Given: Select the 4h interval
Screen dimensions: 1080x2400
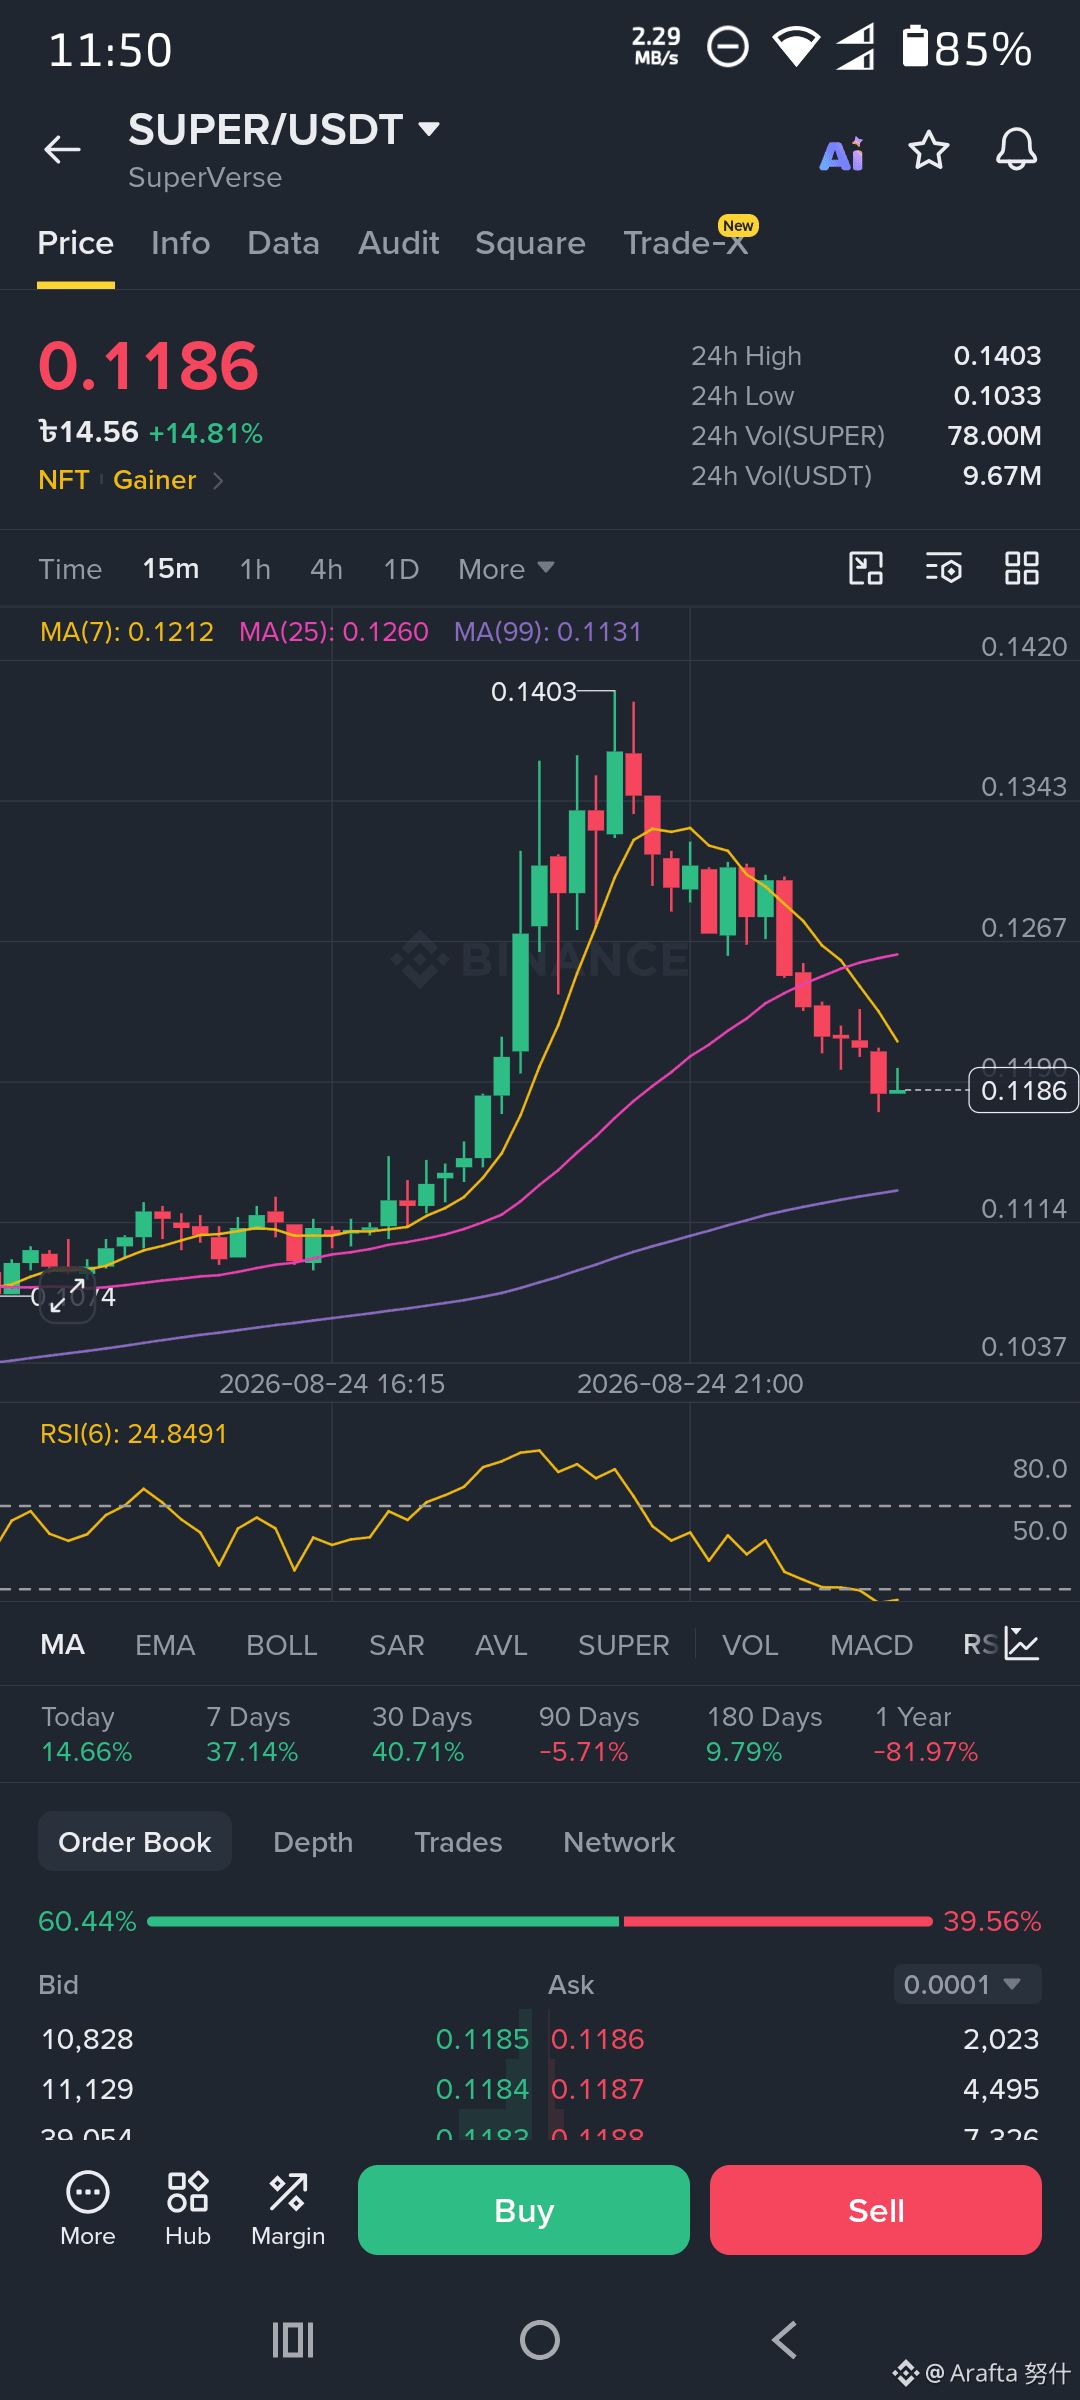Looking at the screenshot, I should [x=327, y=569].
